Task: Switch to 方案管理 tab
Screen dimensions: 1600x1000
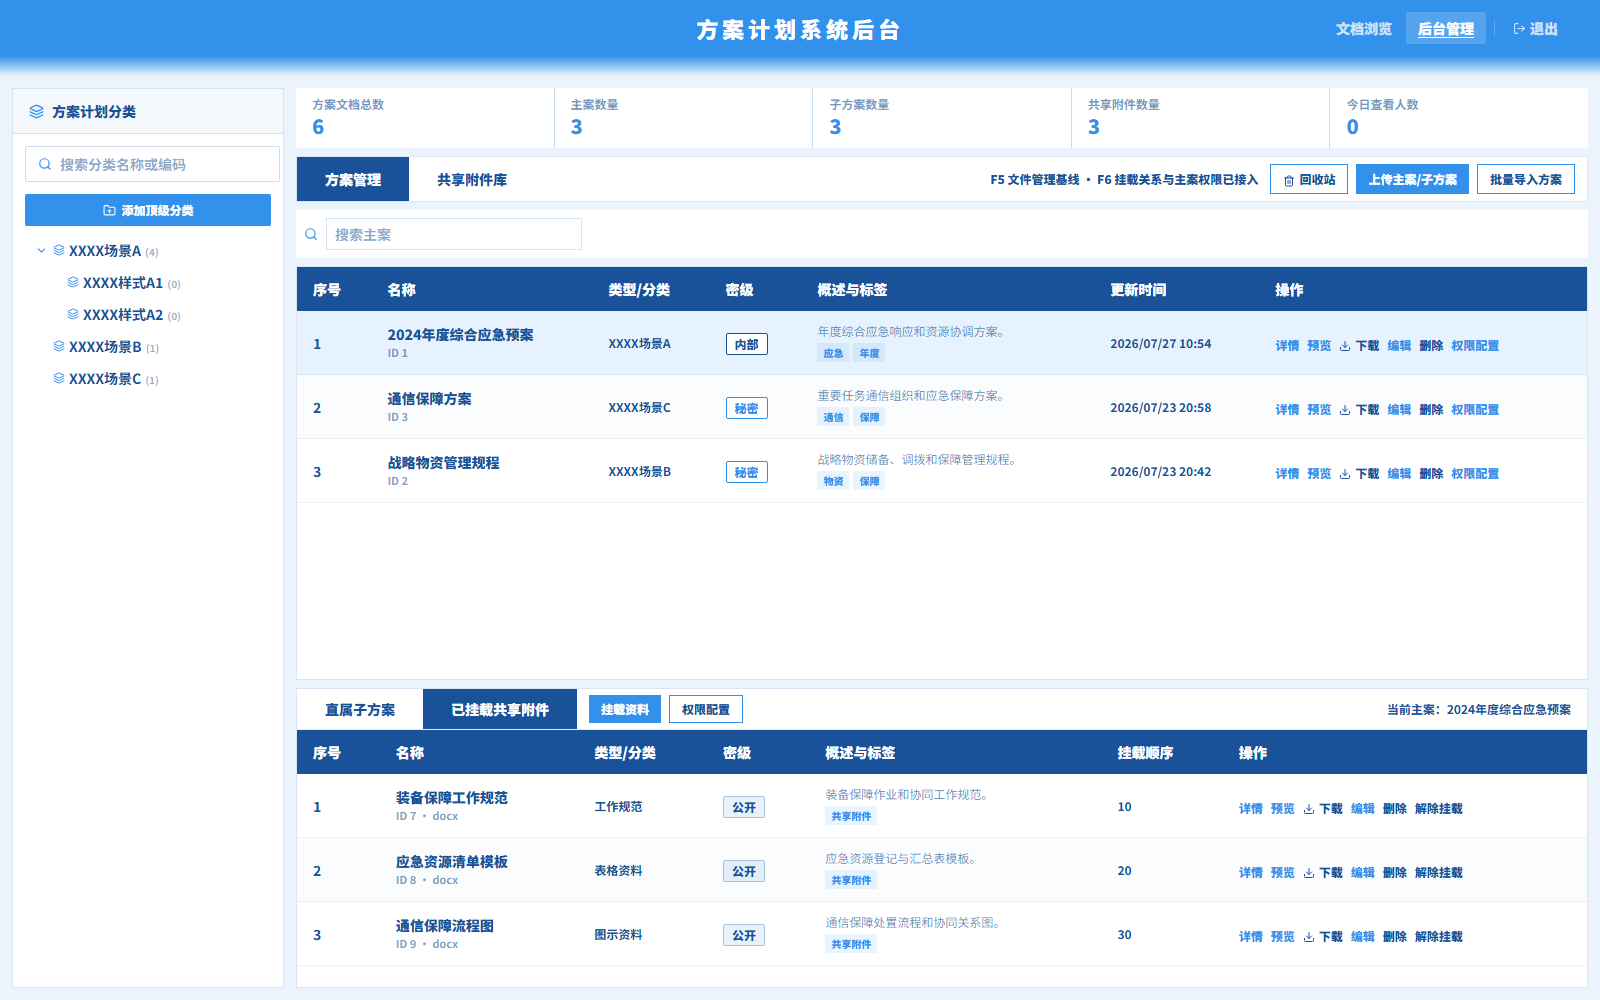Action: 353,179
